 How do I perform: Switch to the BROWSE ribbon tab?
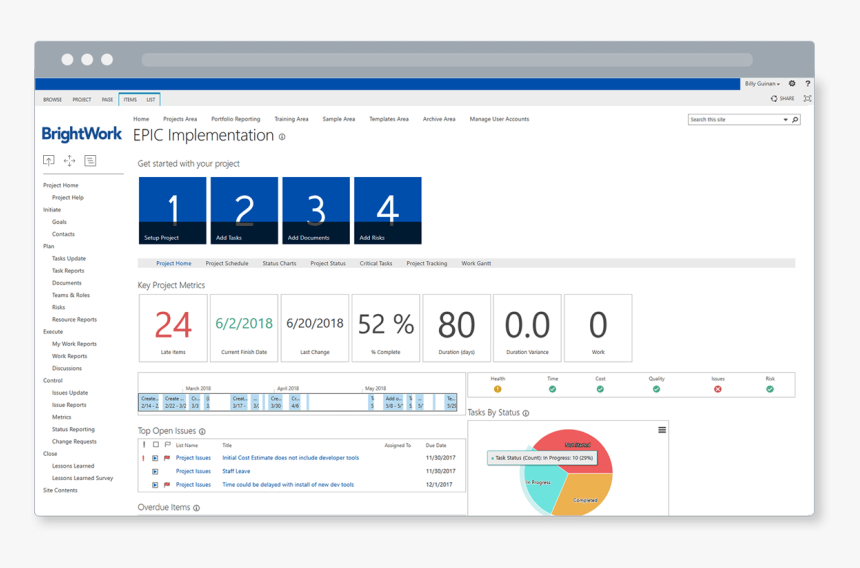tap(53, 100)
